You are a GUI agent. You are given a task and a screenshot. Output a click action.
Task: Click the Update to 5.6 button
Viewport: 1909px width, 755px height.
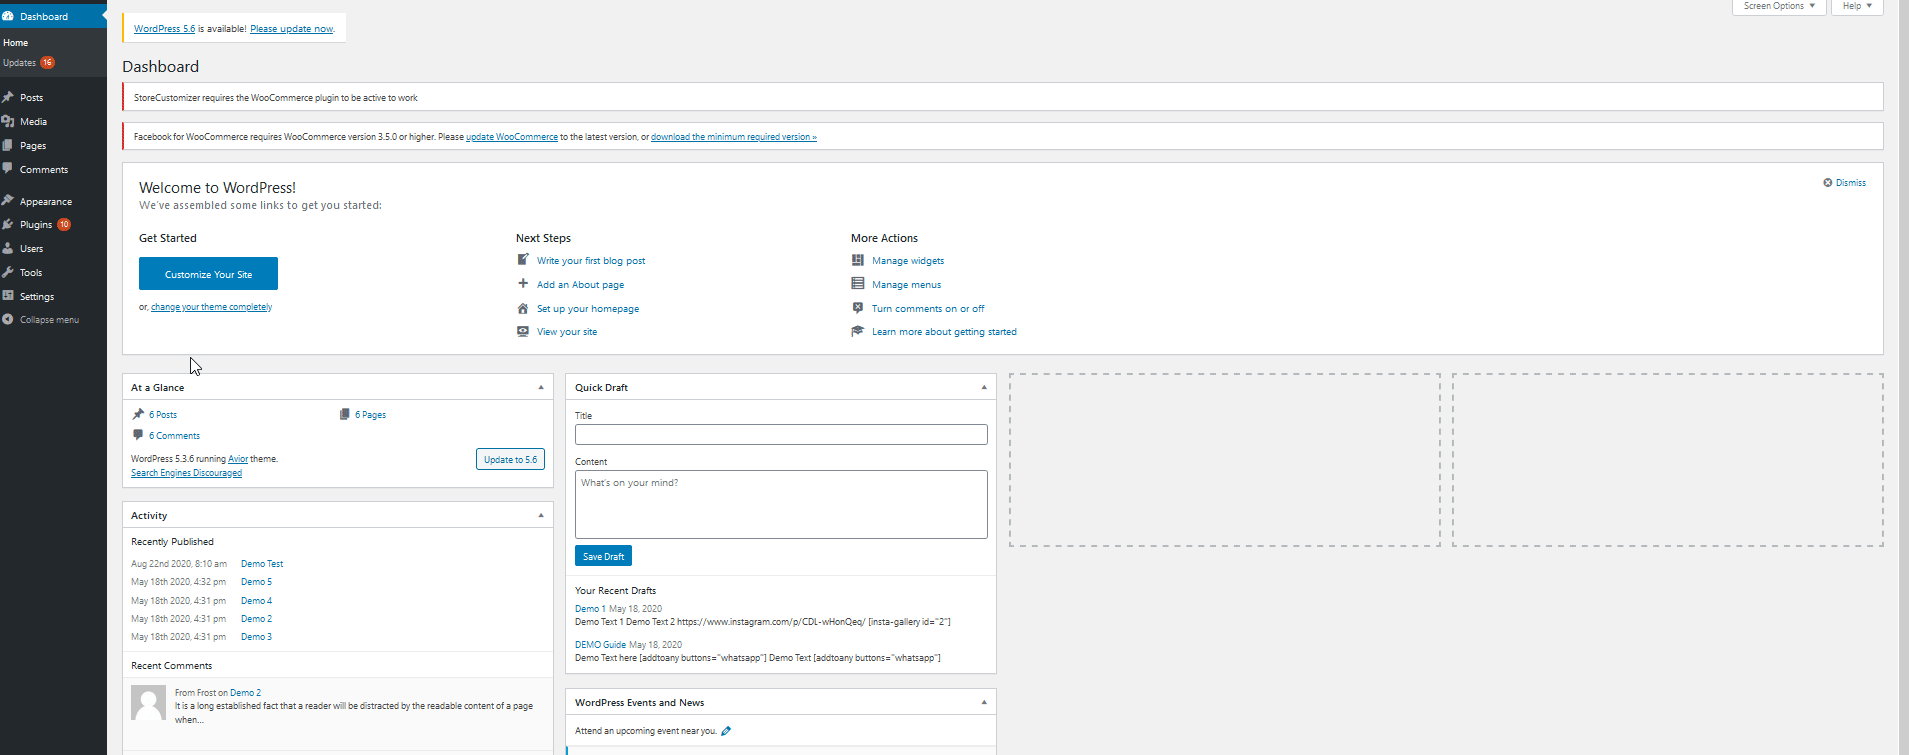point(510,459)
